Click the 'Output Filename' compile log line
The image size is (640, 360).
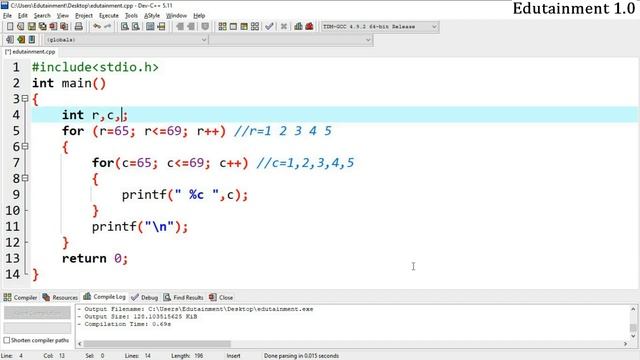pyautogui.click(x=195, y=309)
